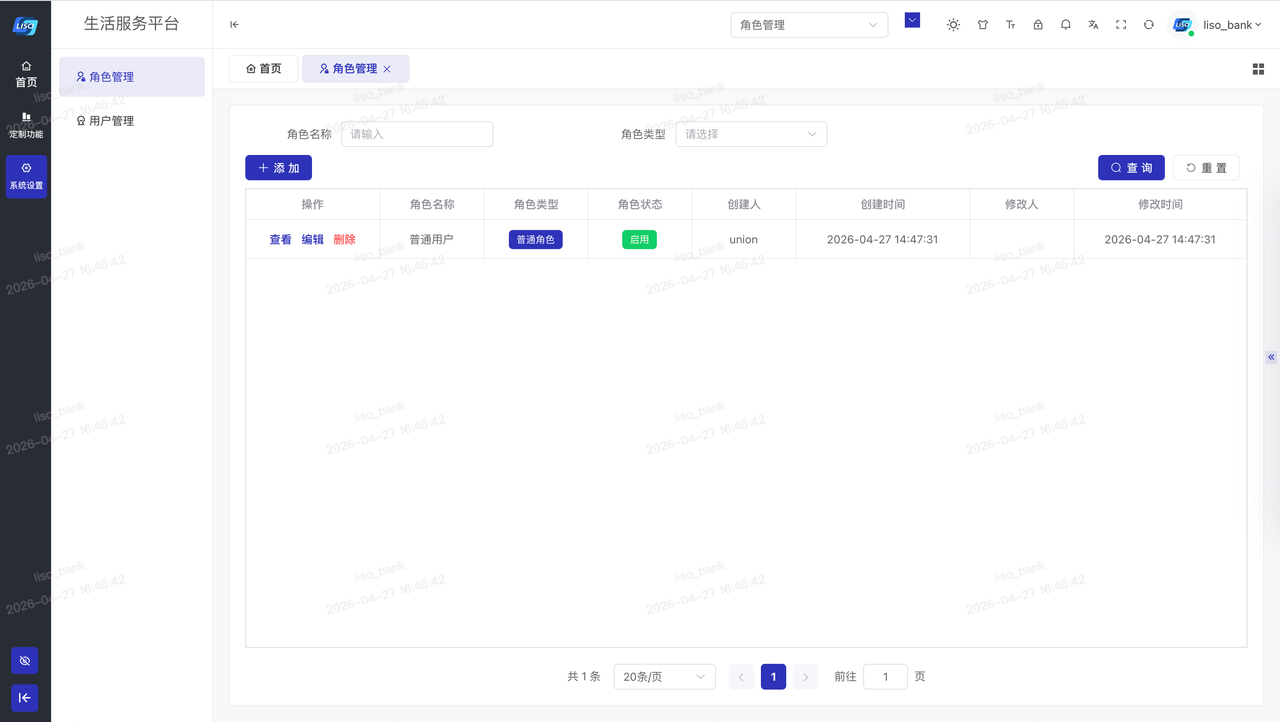Collapse the menu using the header fold icon
This screenshot has width=1280, height=722.
(234, 25)
